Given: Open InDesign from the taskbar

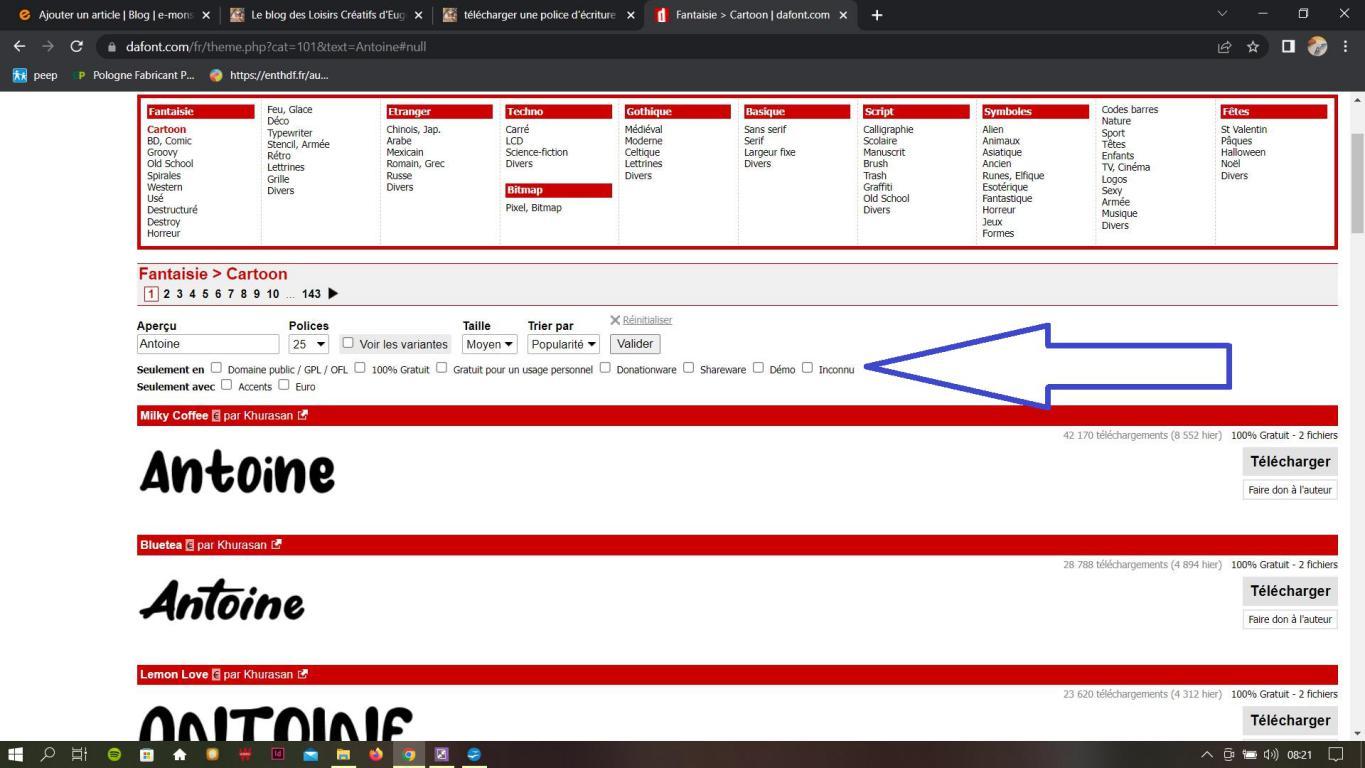Looking at the screenshot, I should 278,755.
